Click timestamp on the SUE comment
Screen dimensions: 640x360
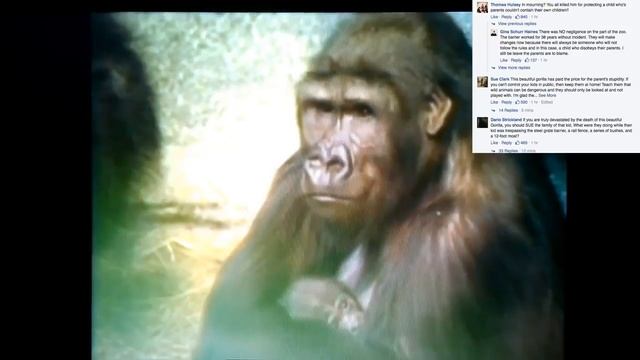[534, 143]
